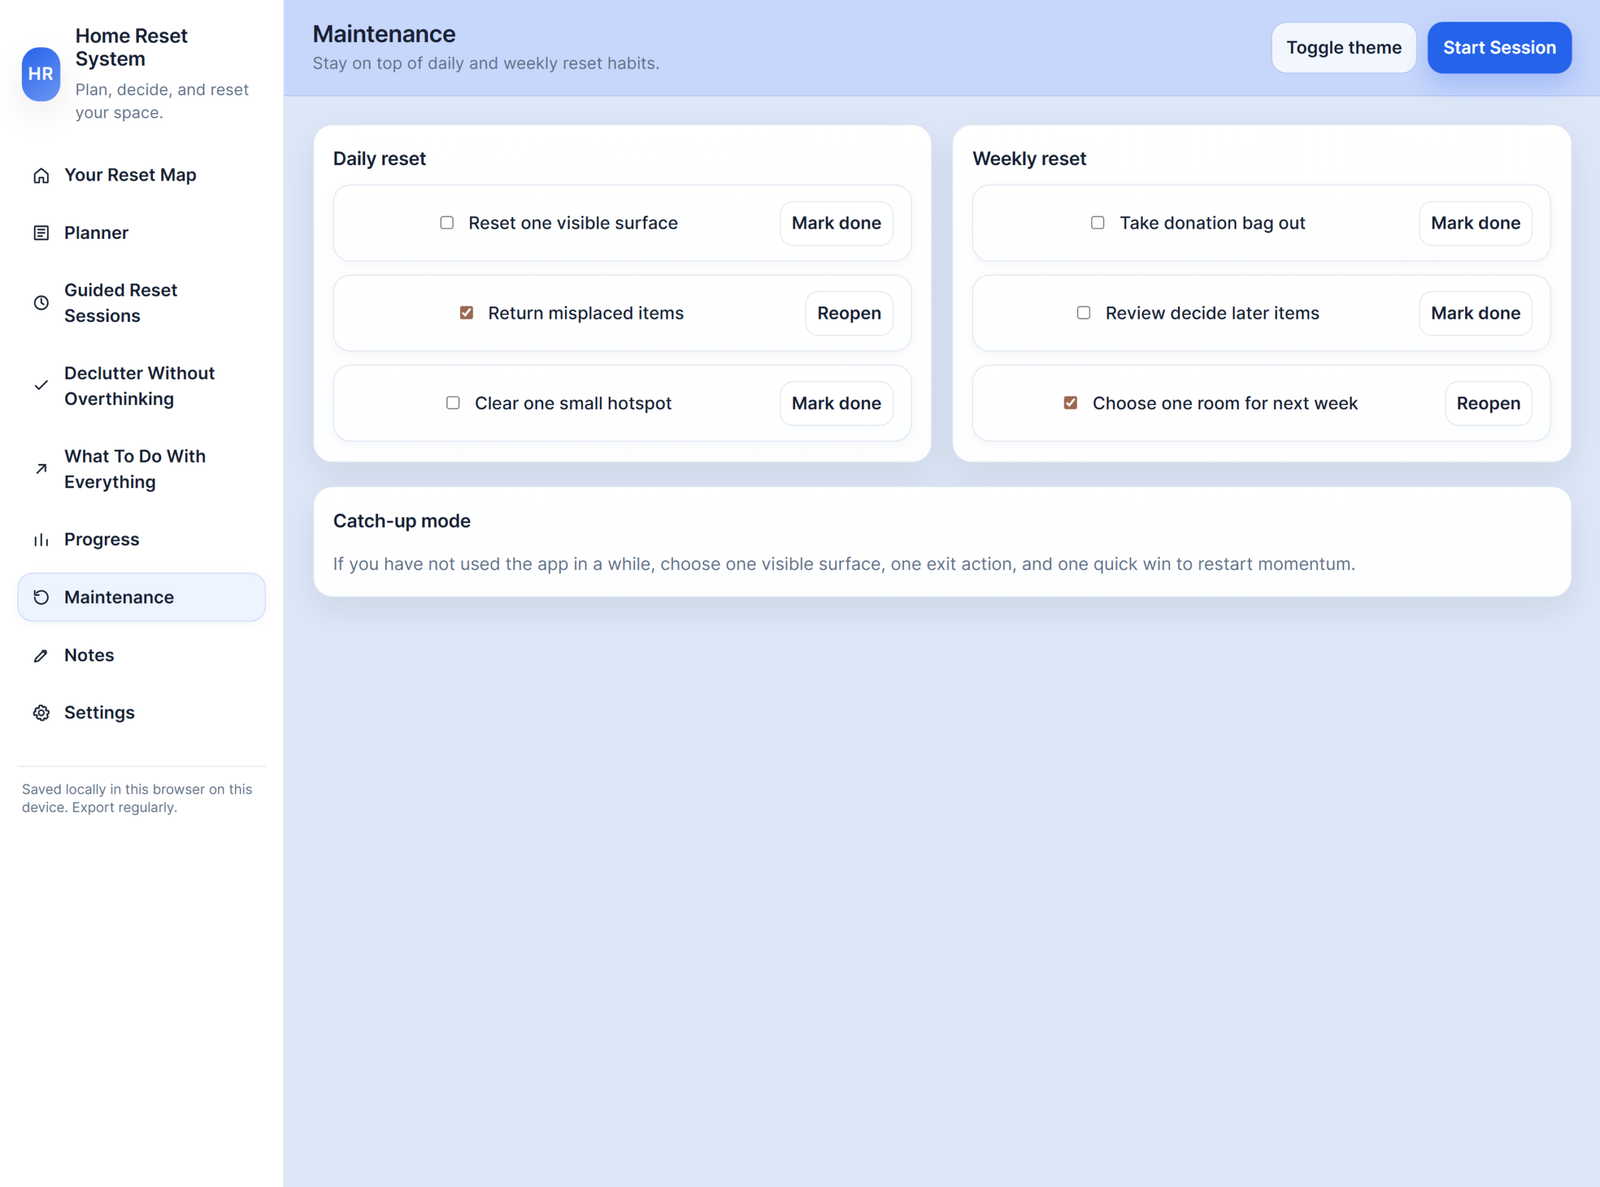
Task: Click the home icon beside Your Reset Map
Action: click(41, 176)
